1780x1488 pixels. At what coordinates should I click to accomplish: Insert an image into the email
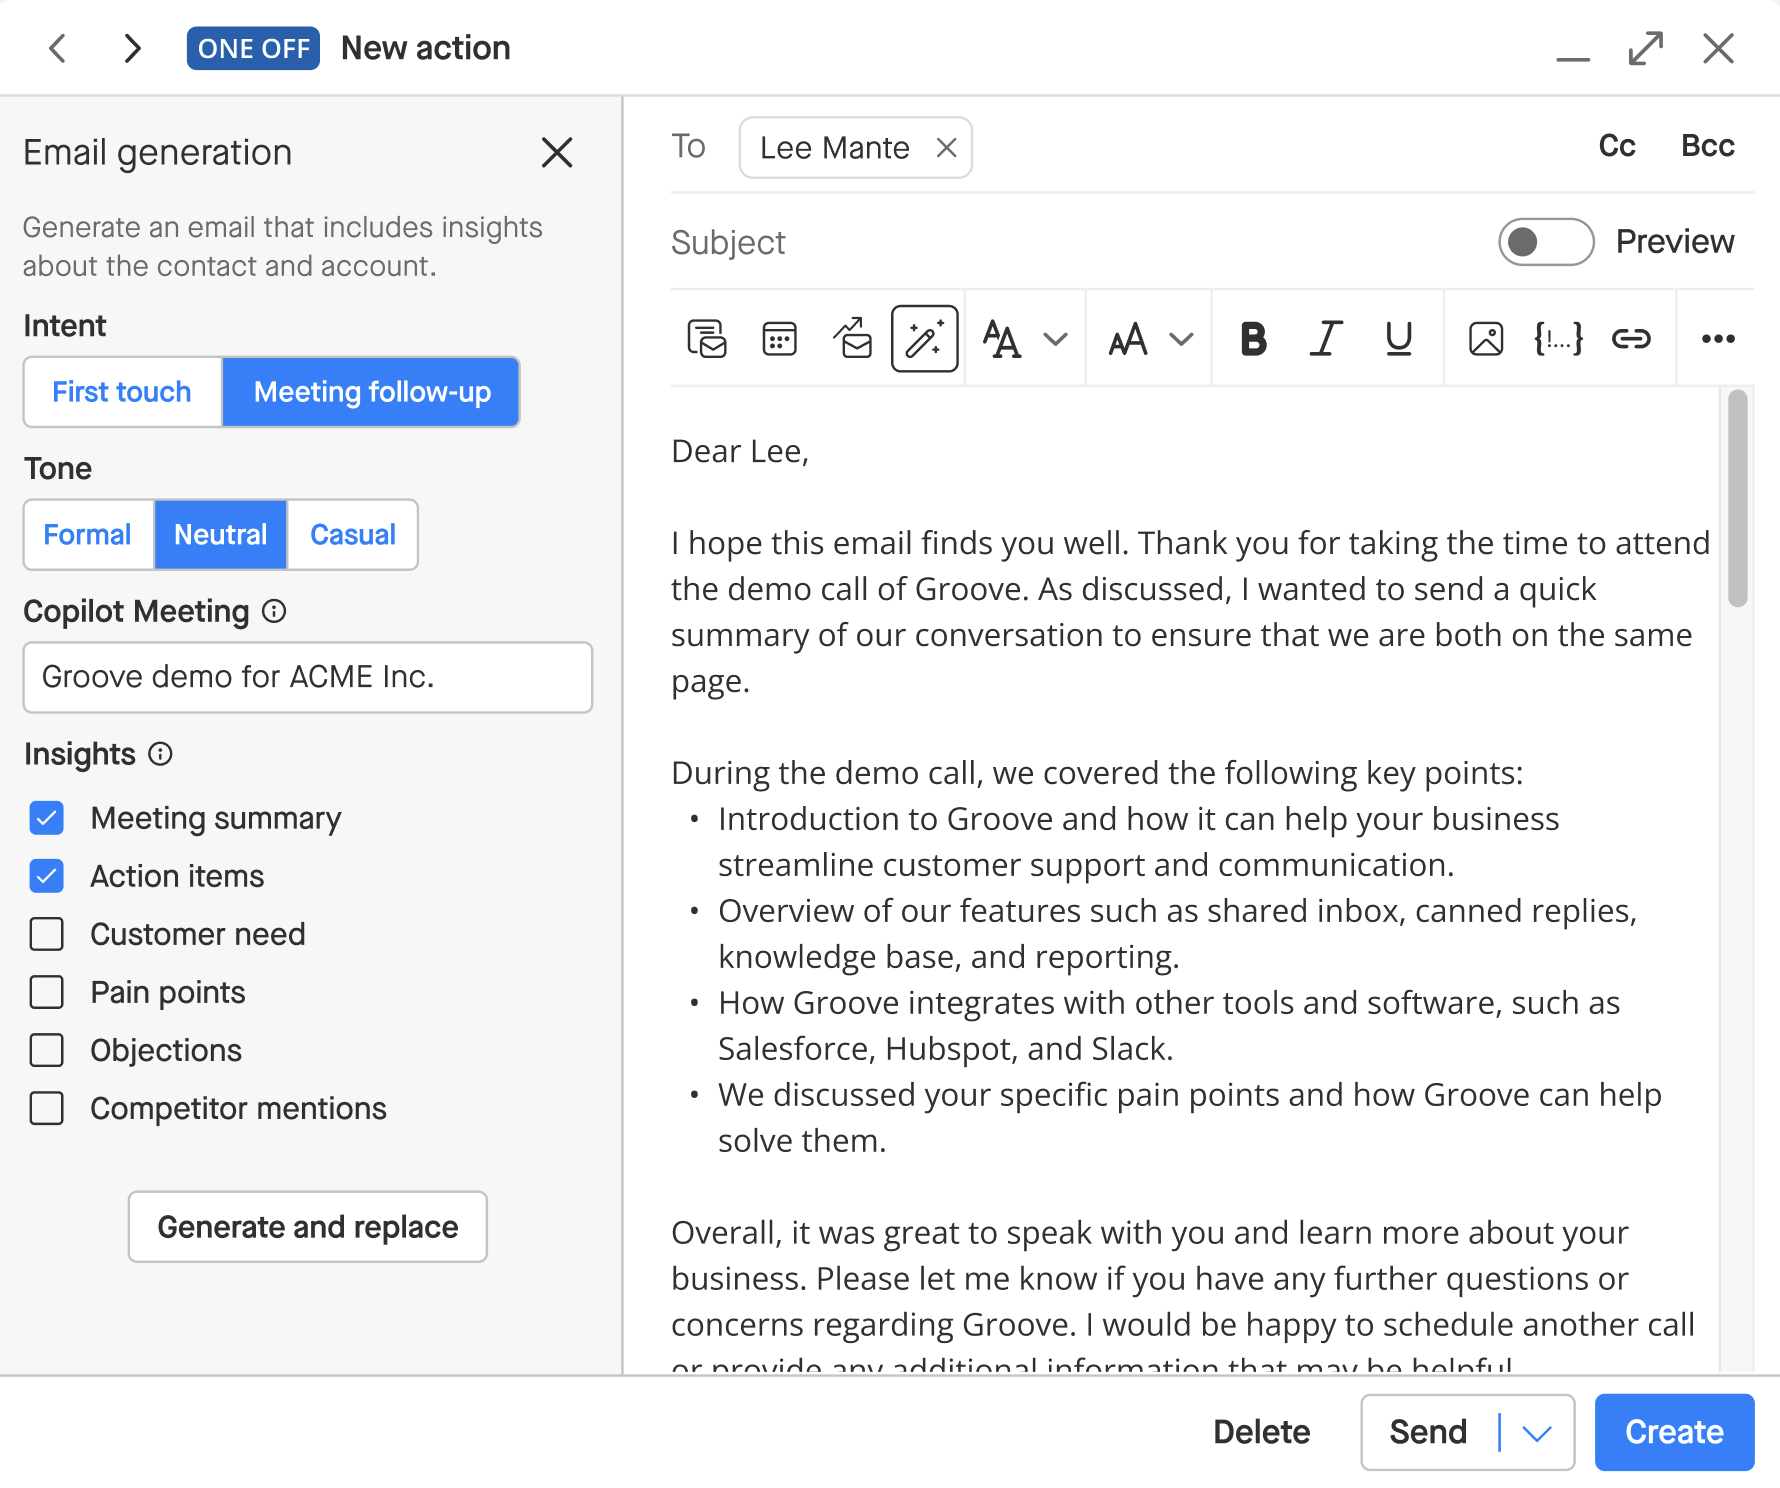click(x=1486, y=338)
